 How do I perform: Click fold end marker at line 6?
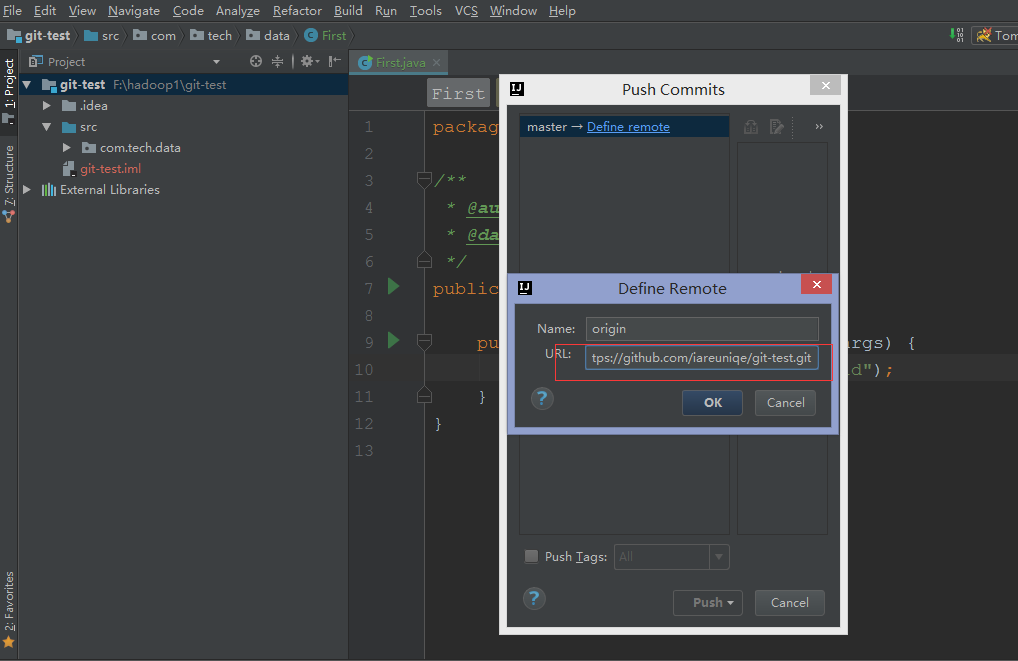click(x=424, y=260)
